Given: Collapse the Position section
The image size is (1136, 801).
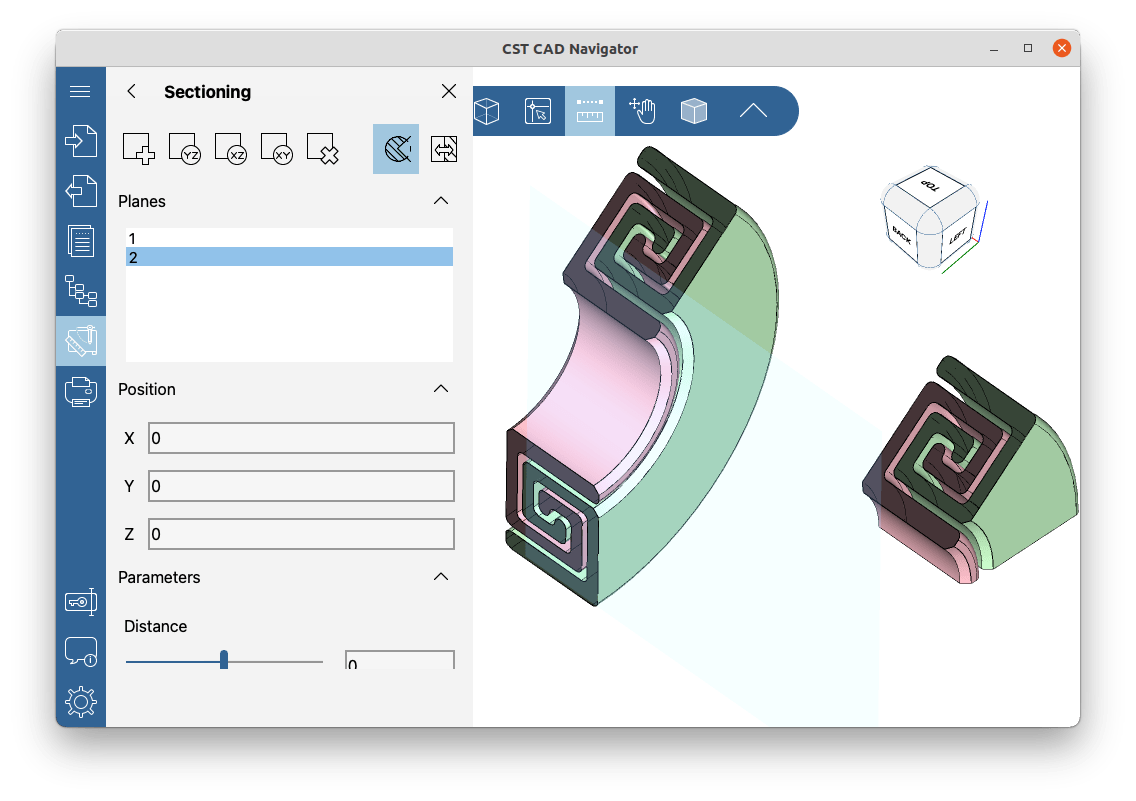Looking at the screenshot, I should click(x=441, y=389).
